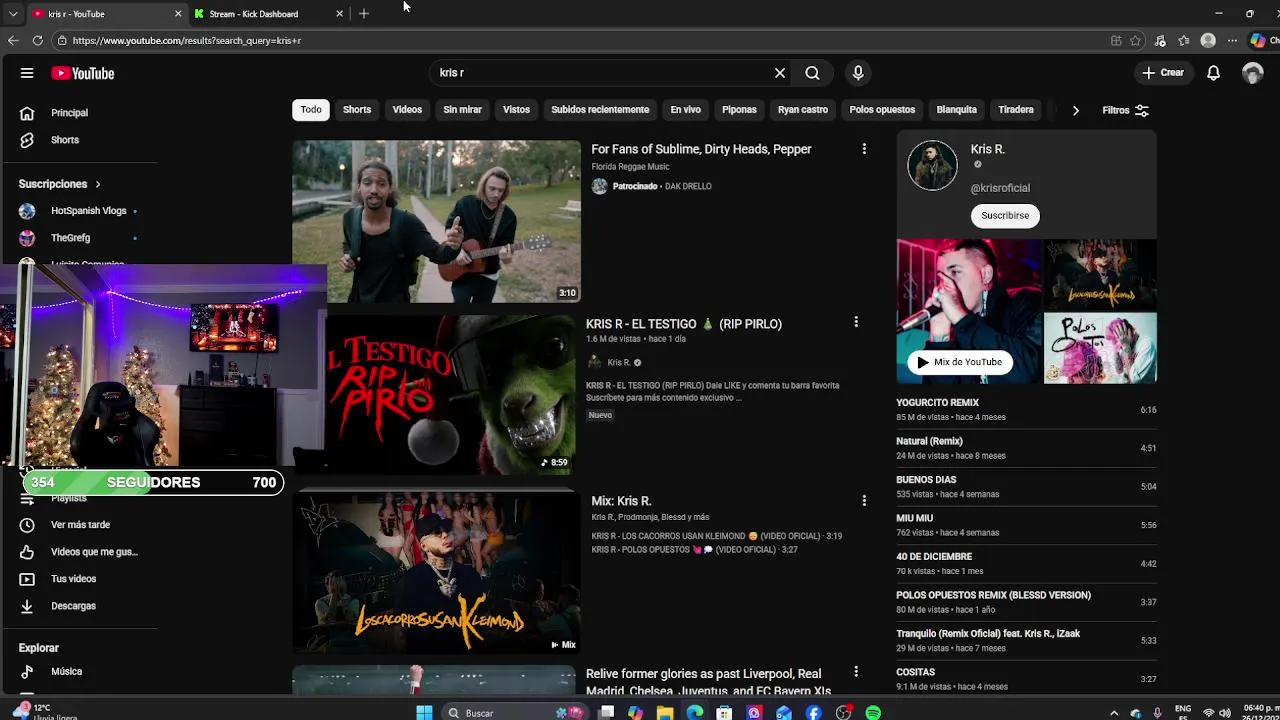
Task: Click Suscribirse to Kris R.
Action: pos(1005,215)
